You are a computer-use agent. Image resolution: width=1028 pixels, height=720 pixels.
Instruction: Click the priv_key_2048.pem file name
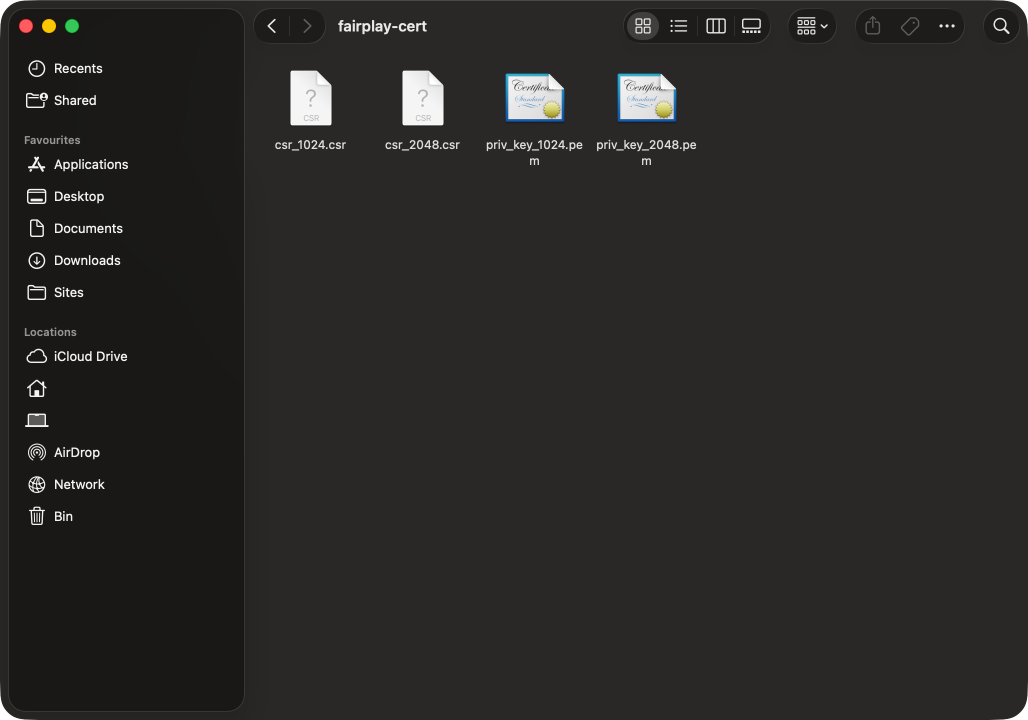click(x=646, y=153)
